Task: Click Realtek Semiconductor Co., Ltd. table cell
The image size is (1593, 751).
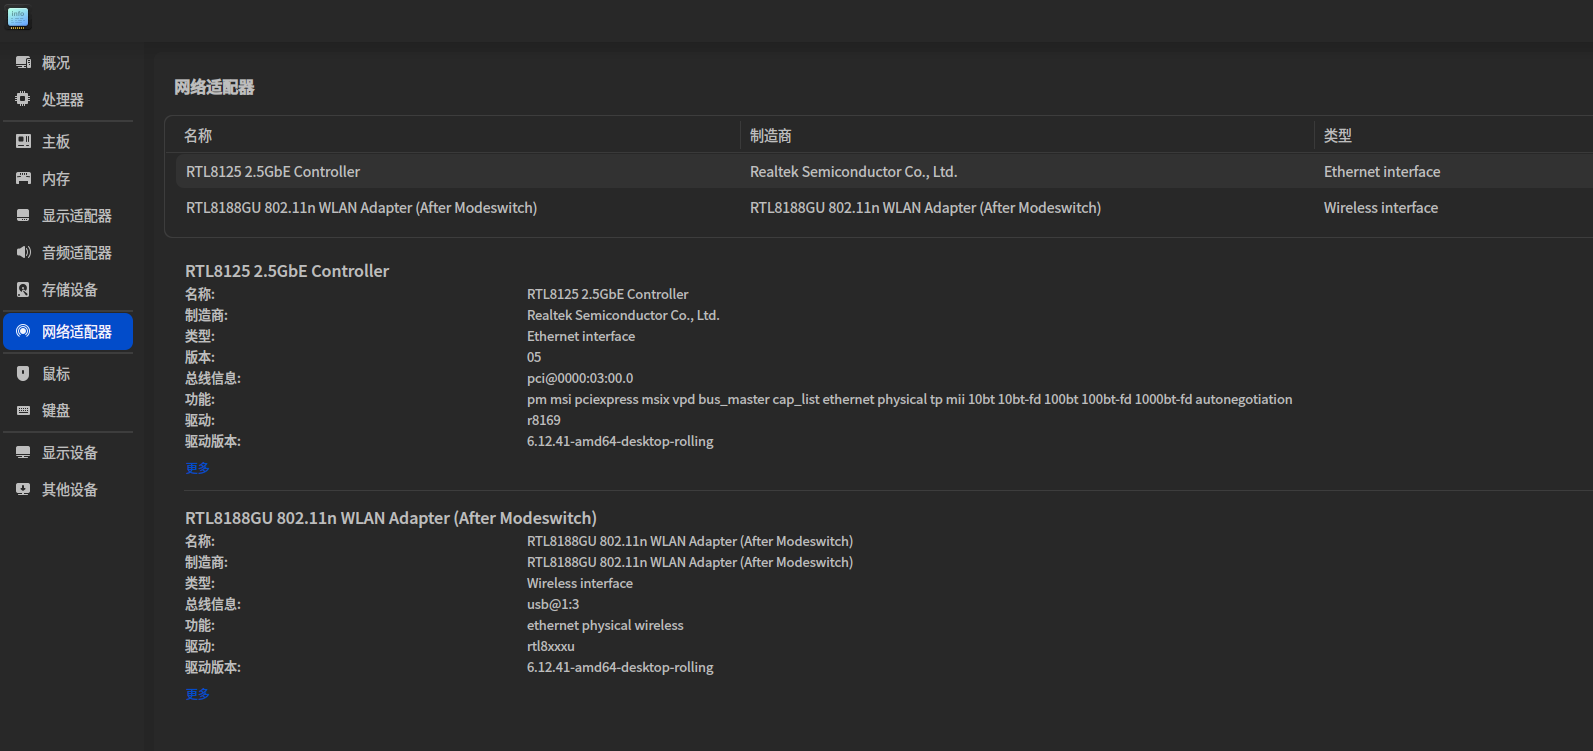Action: pos(853,172)
